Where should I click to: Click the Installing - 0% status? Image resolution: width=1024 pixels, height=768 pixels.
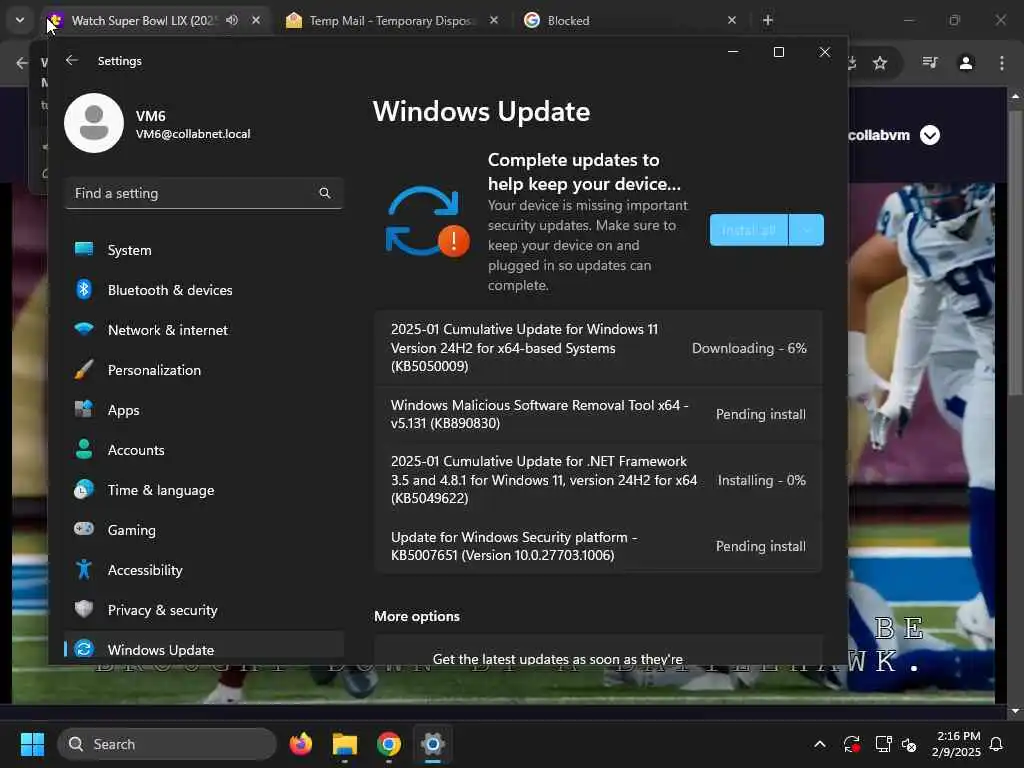point(761,481)
